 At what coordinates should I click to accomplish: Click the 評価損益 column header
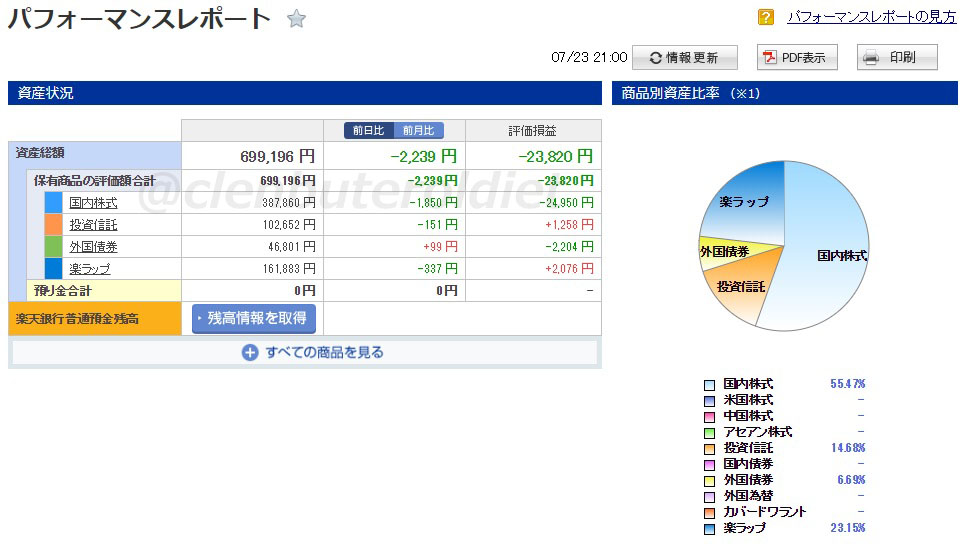click(x=532, y=131)
